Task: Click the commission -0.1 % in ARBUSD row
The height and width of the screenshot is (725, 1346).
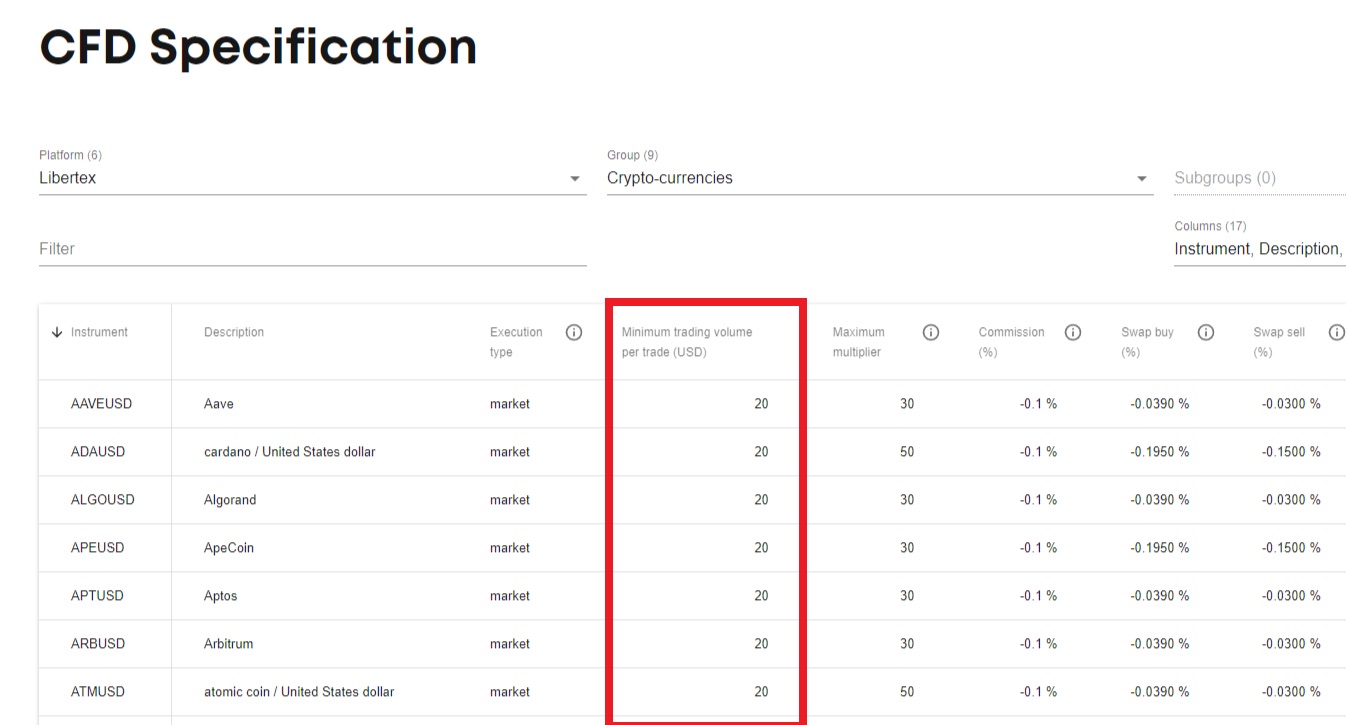Action: 1038,644
